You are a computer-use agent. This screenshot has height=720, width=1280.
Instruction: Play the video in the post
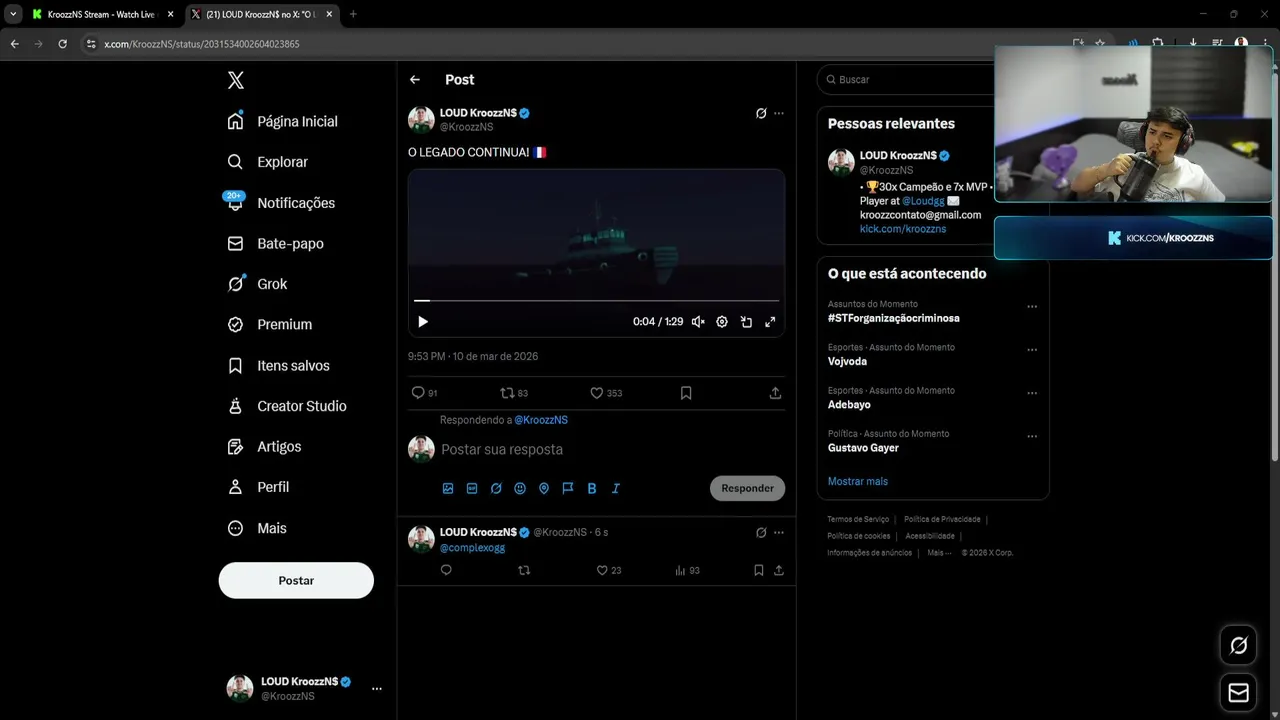point(423,322)
